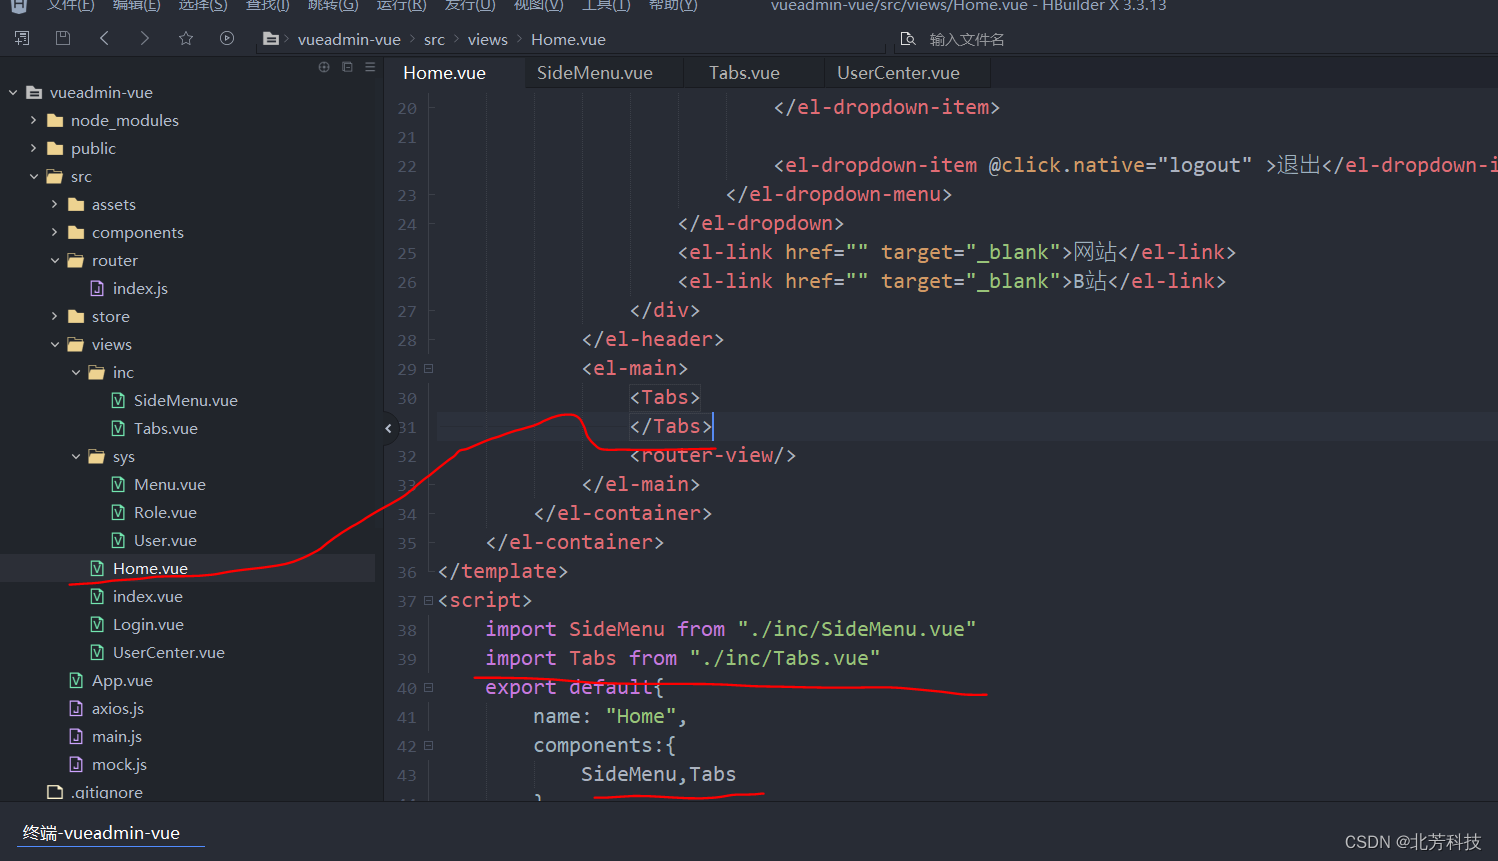Click the locate current file target icon
Viewport: 1498px width, 861px height.
click(x=324, y=67)
